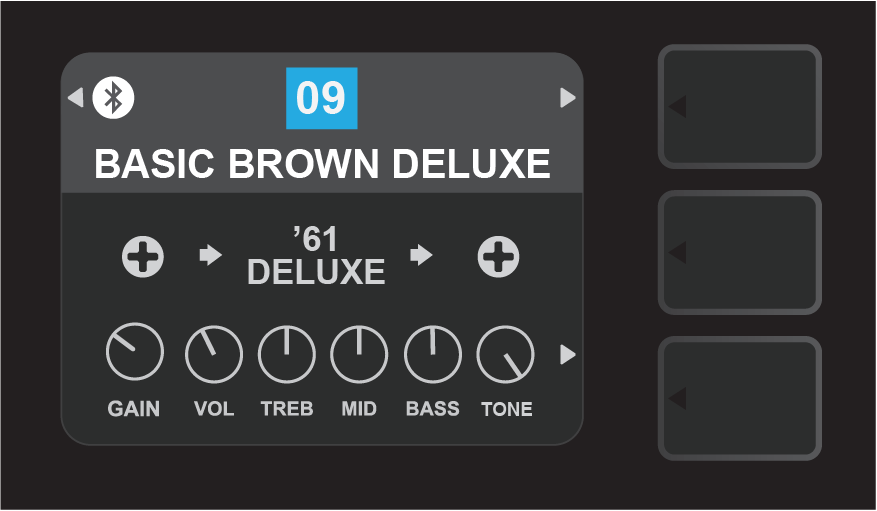Screen dimensions: 877x511
Task: Click the signal arrow right of '61 Deluxe
Action: (421, 255)
